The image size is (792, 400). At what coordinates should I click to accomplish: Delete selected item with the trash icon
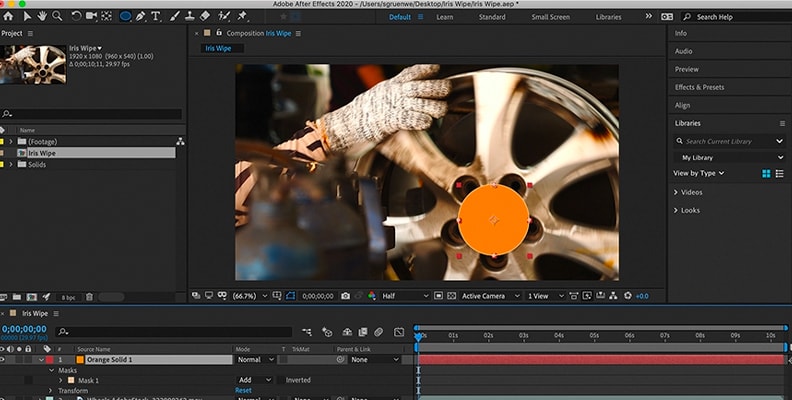(89, 297)
